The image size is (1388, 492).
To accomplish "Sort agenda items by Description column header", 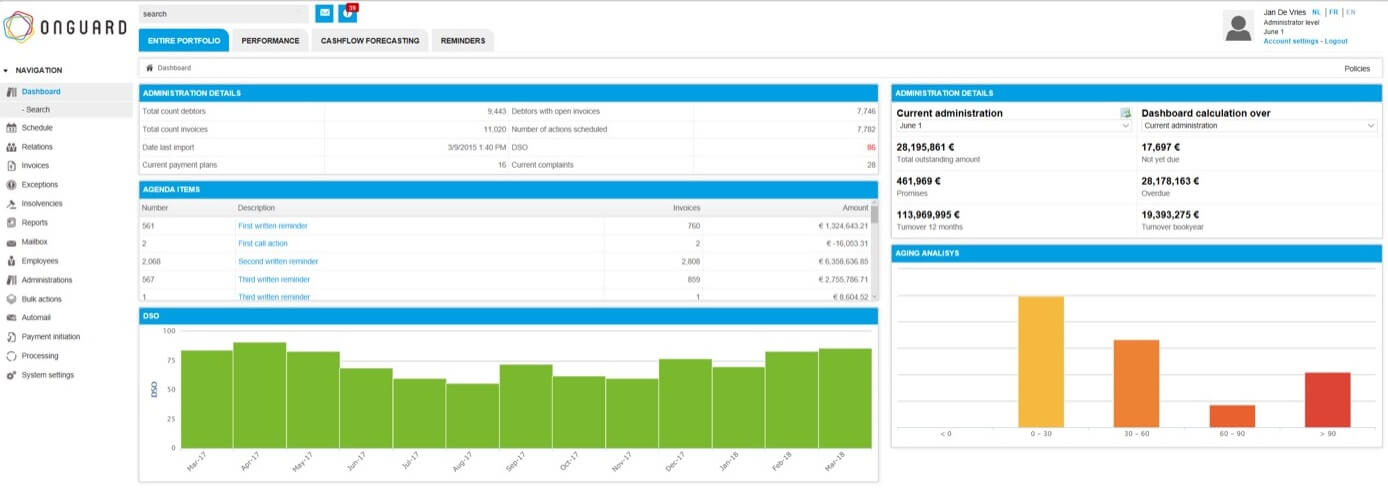I will pos(256,208).
